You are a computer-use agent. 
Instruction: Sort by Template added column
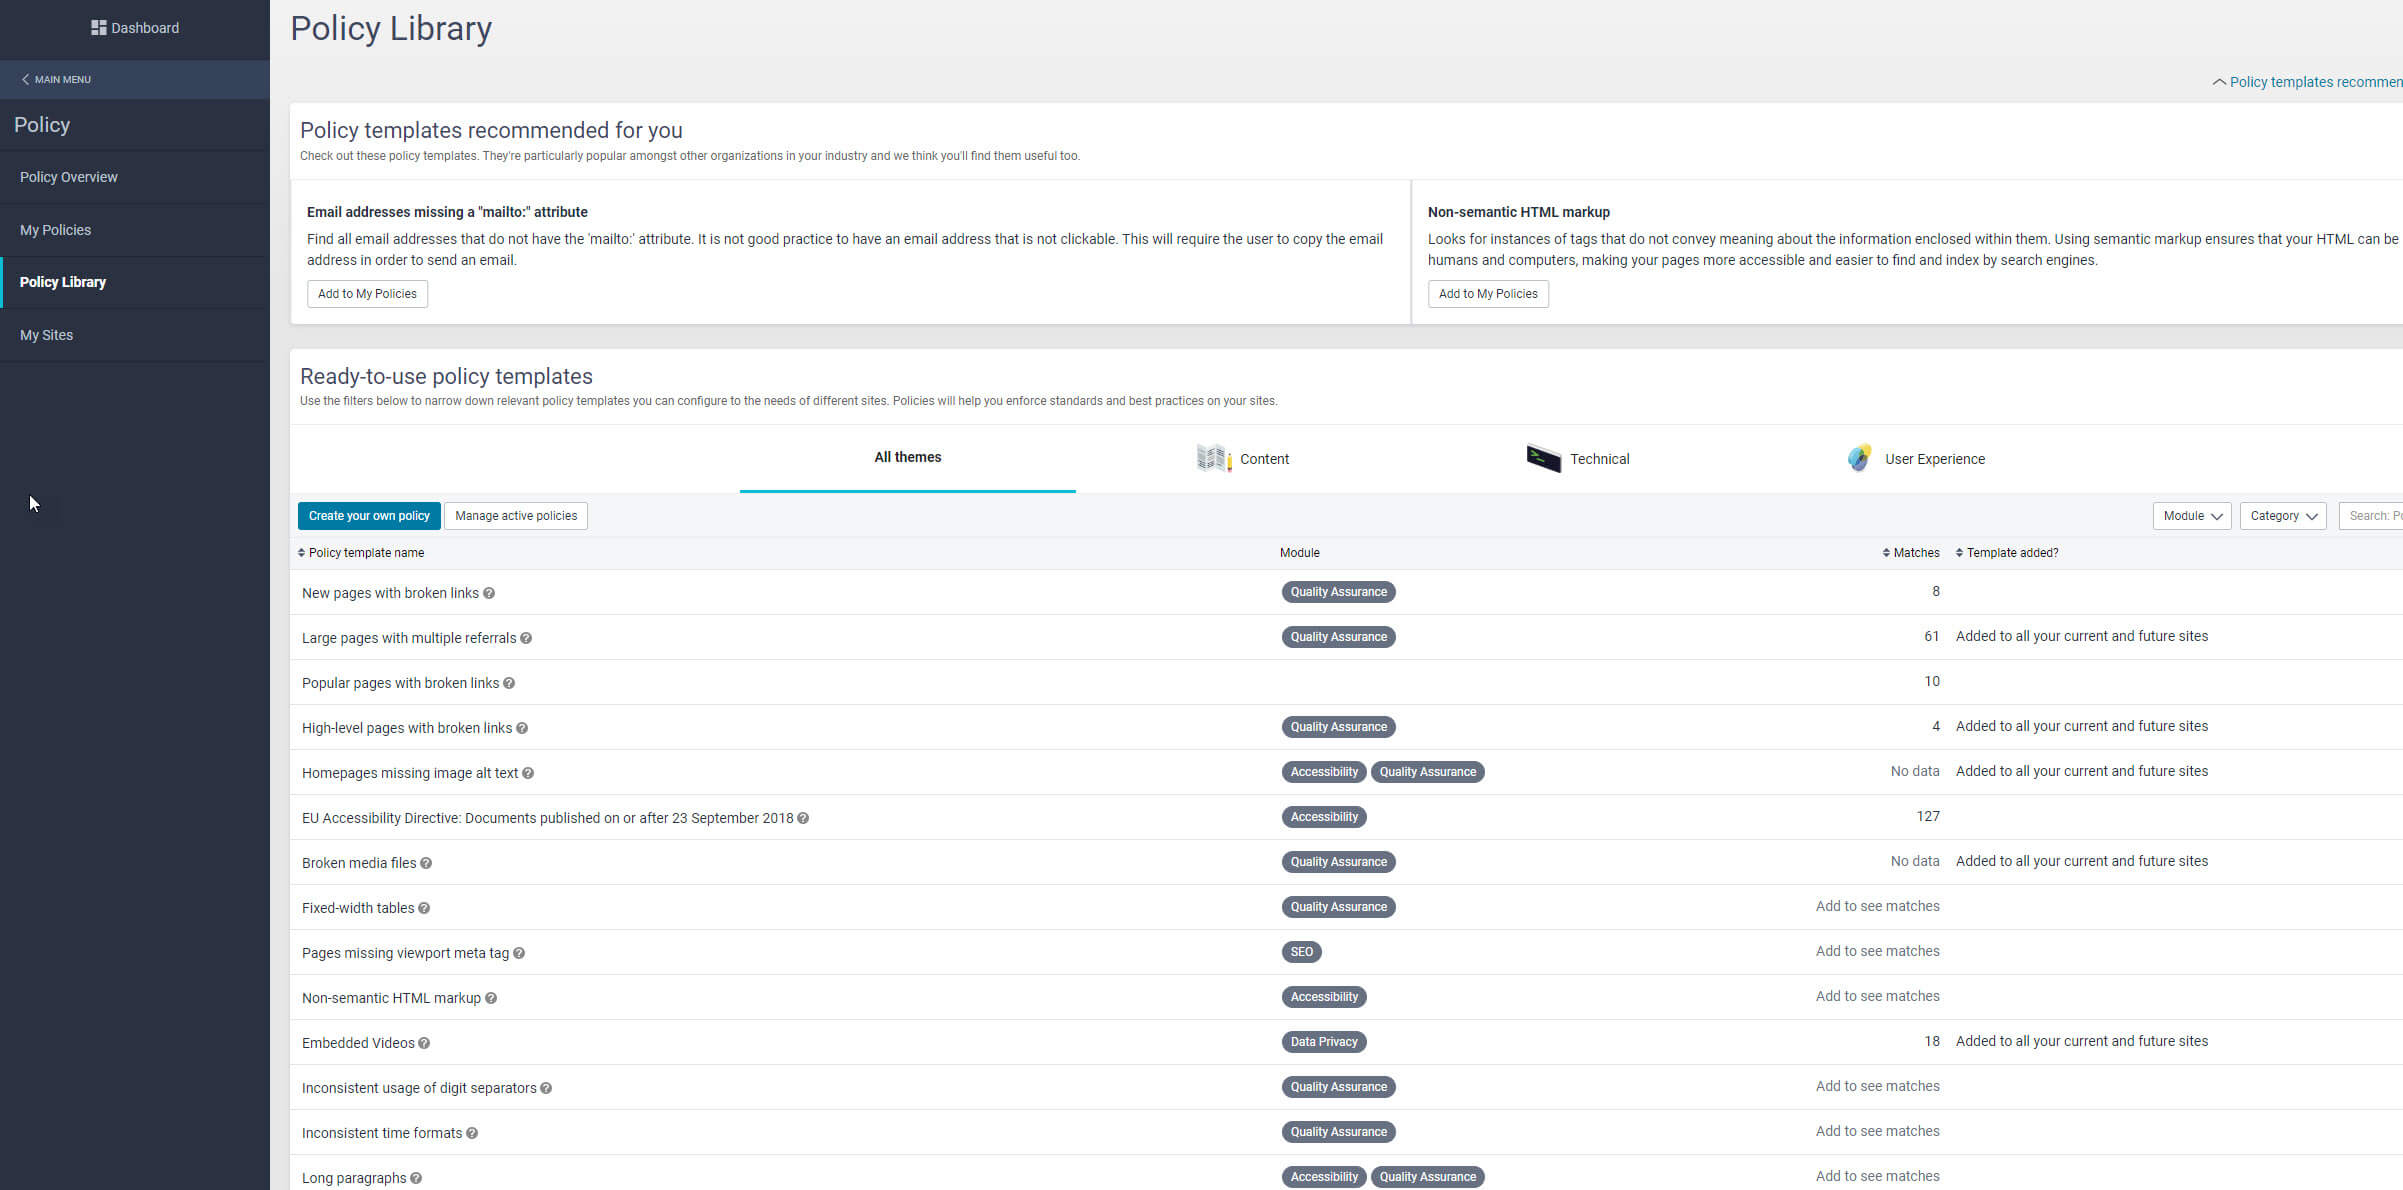[2007, 553]
